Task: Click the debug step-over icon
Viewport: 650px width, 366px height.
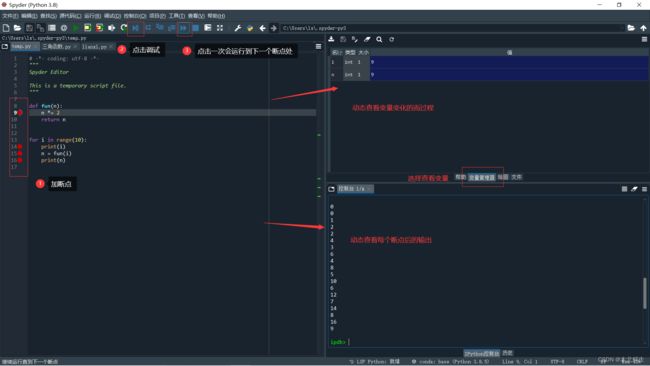Action: click(148, 28)
